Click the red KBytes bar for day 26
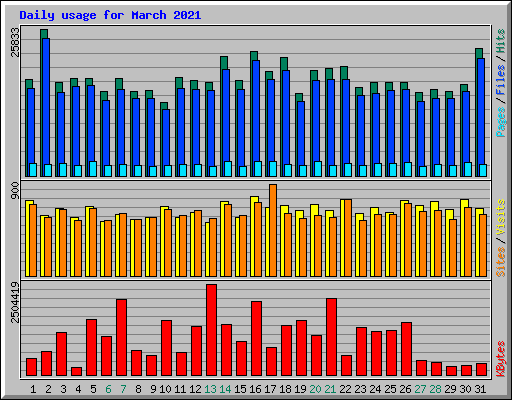The image size is (512, 400). 406,349
